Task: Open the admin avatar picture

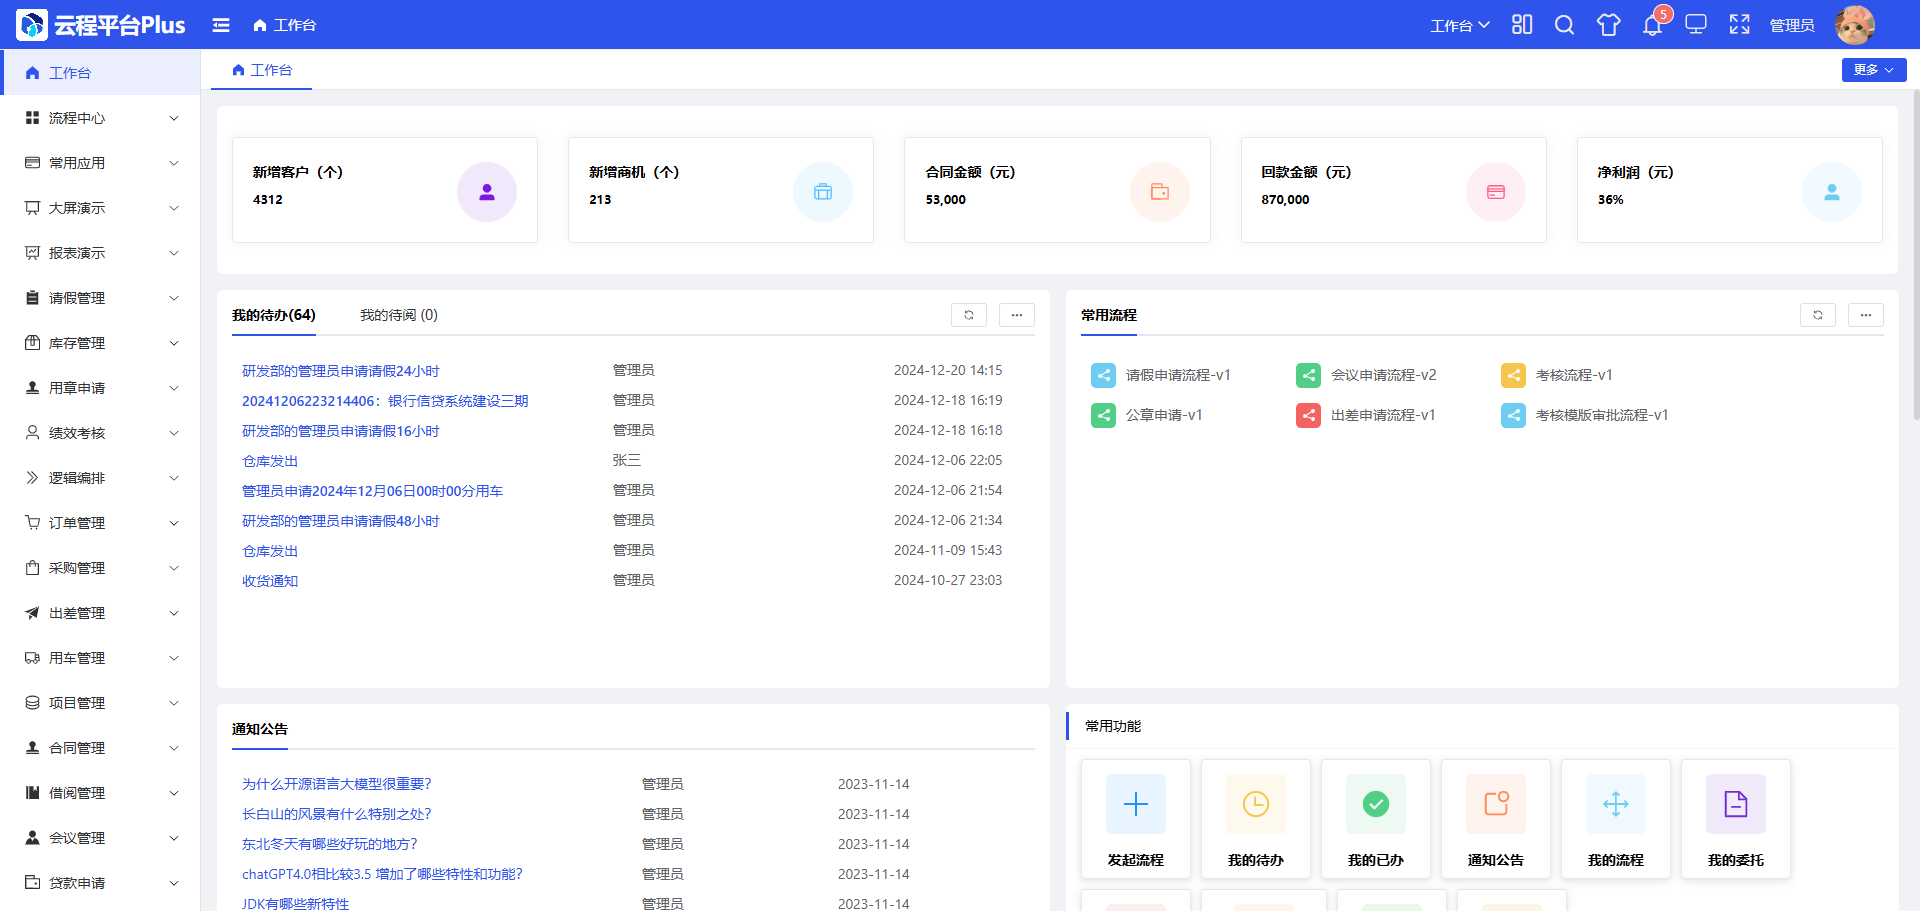Action: tap(1855, 25)
